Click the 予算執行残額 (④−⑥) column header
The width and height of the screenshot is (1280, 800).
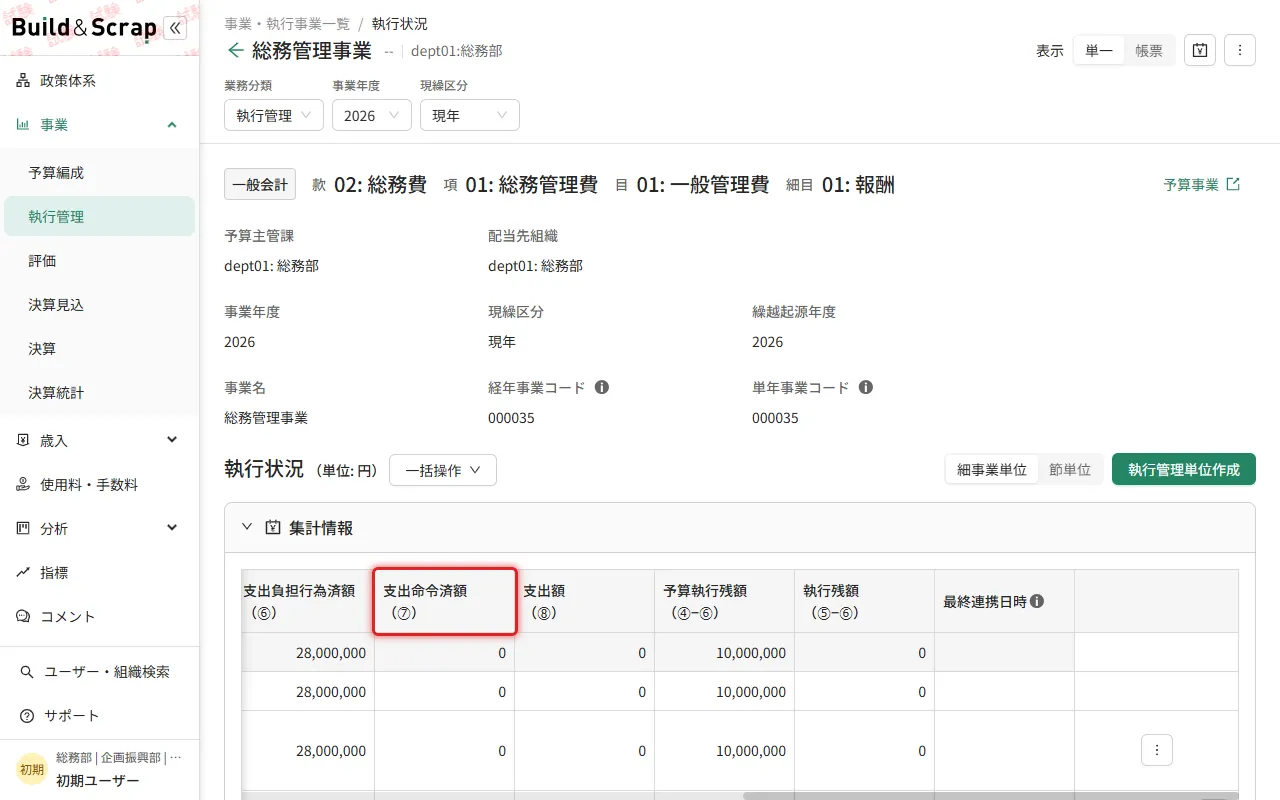[x=724, y=601]
